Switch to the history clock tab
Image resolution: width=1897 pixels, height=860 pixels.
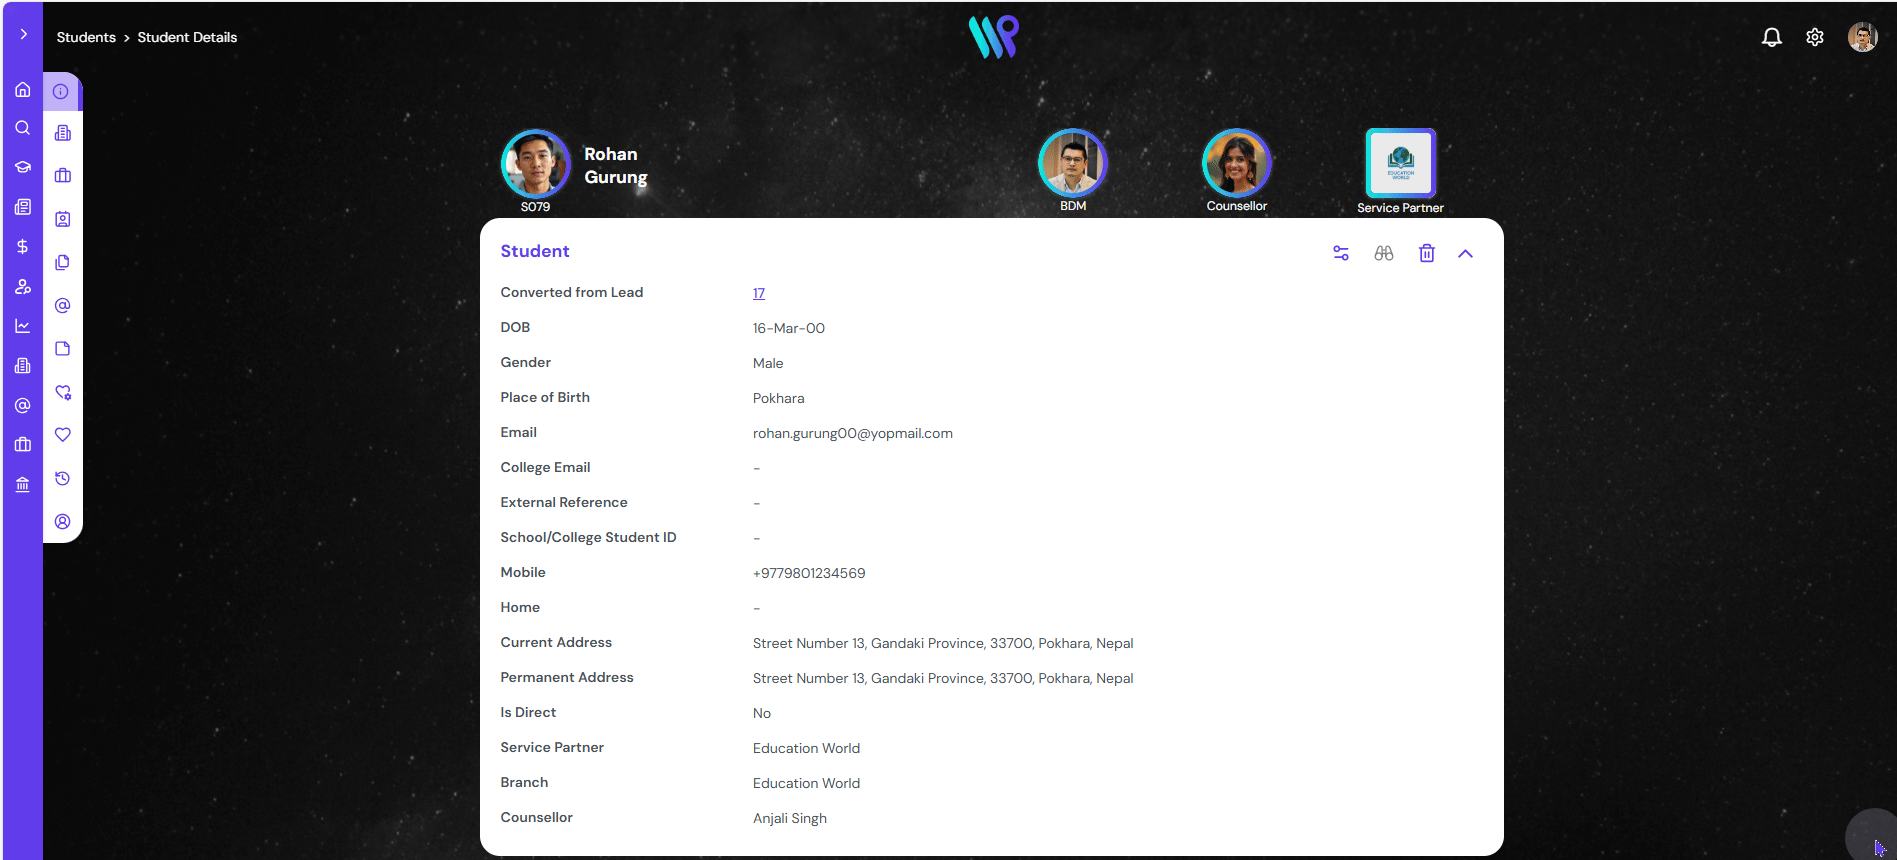(x=62, y=478)
